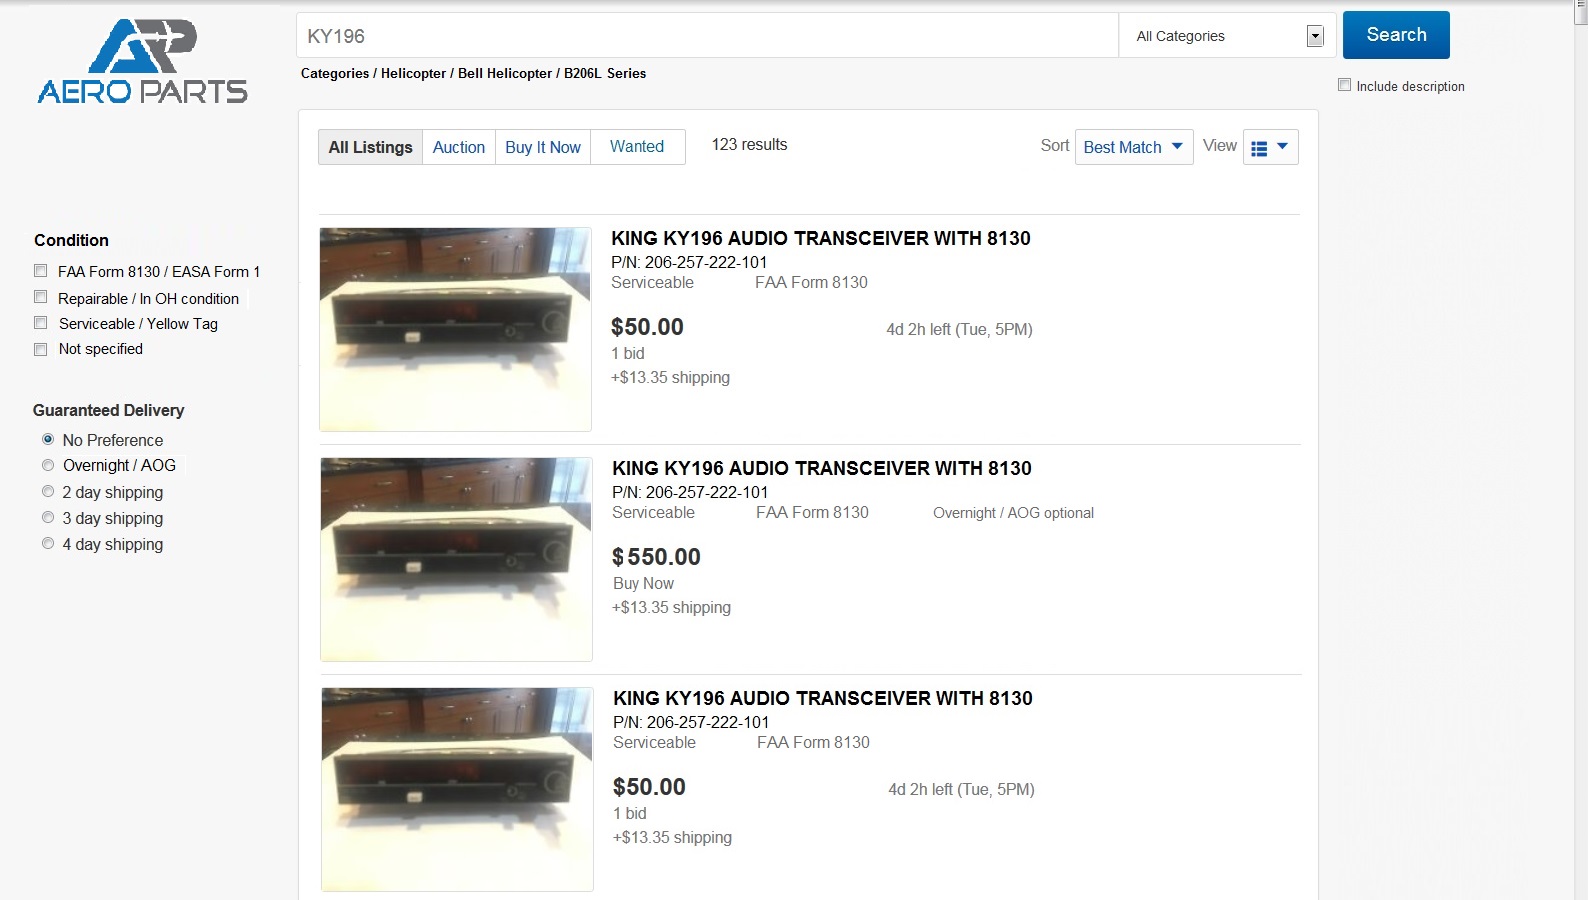
Task: Enable Include description checkbox
Action: [x=1345, y=85]
